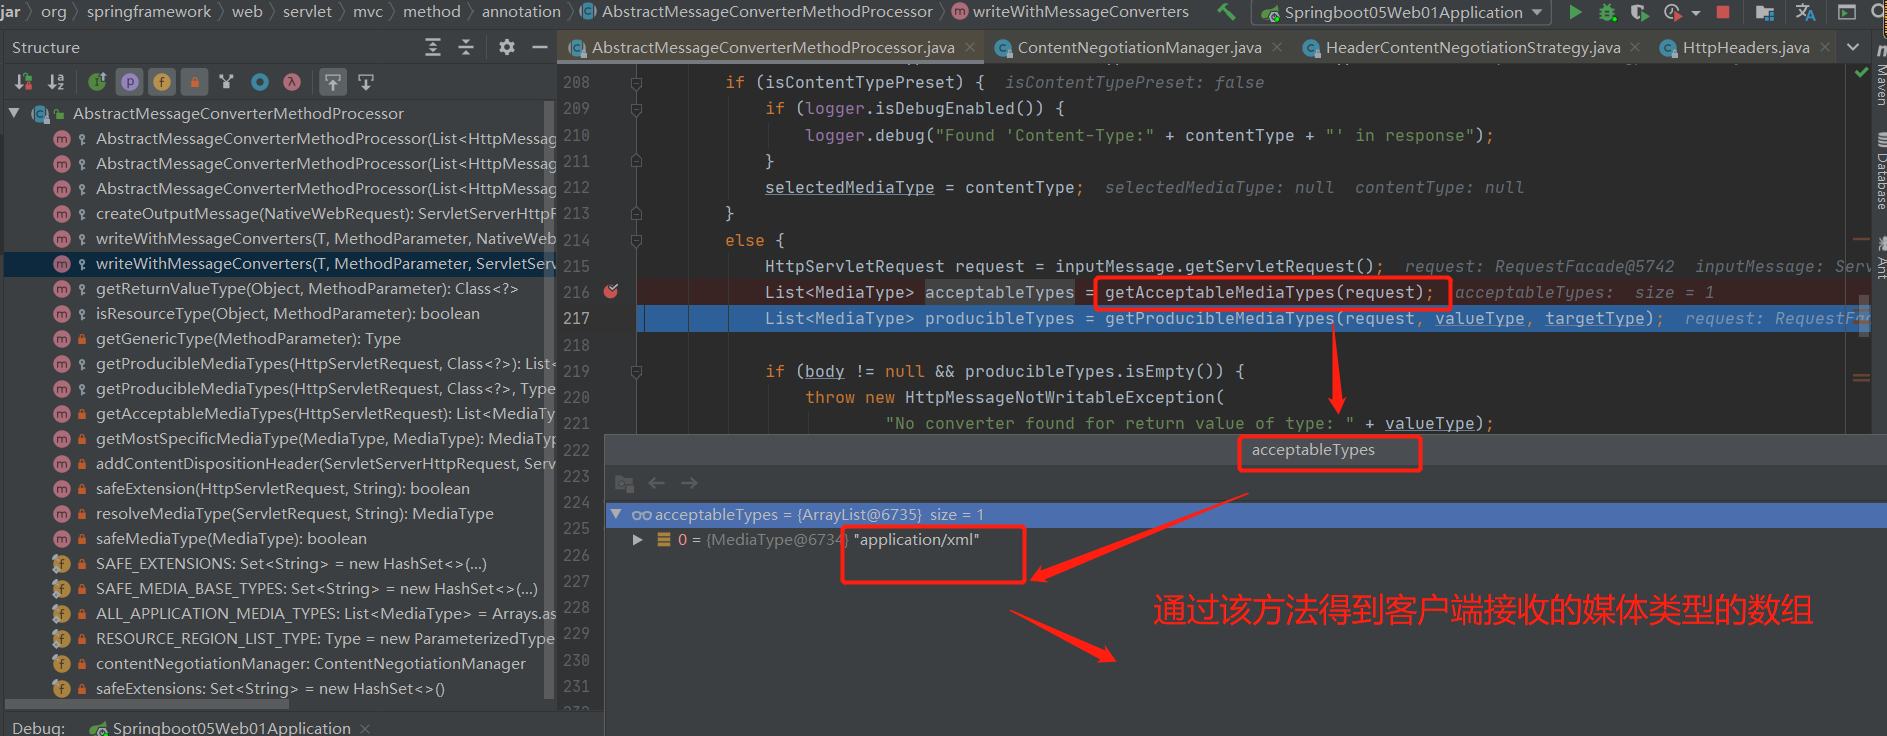Click forward arrow in evaluate popup
The image size is (1887, 736).
tap(689, 483)
